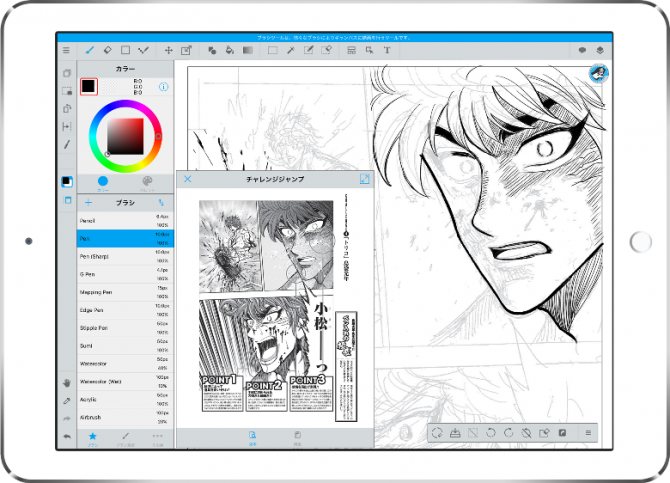Click the flip horizontally sidebar icon

point(67,127)
